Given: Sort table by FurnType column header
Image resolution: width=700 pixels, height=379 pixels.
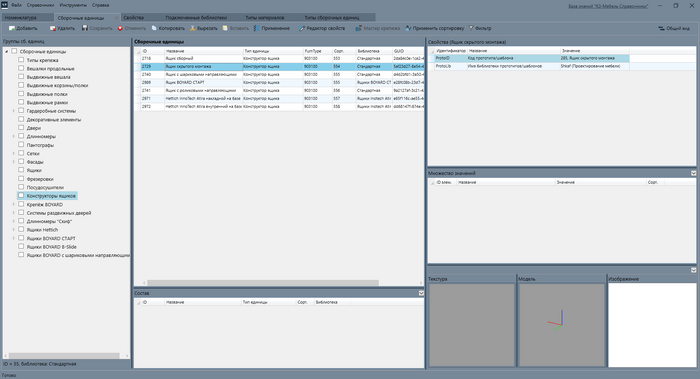Looking at the screenshot, I should coord(317,51).
